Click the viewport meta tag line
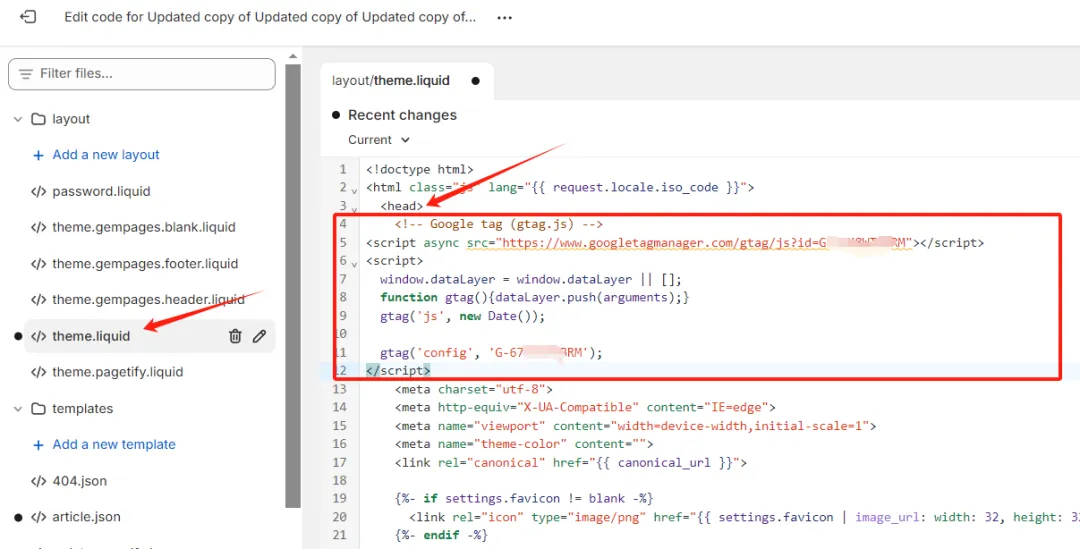1080x549 pixels. pos(635,426)
